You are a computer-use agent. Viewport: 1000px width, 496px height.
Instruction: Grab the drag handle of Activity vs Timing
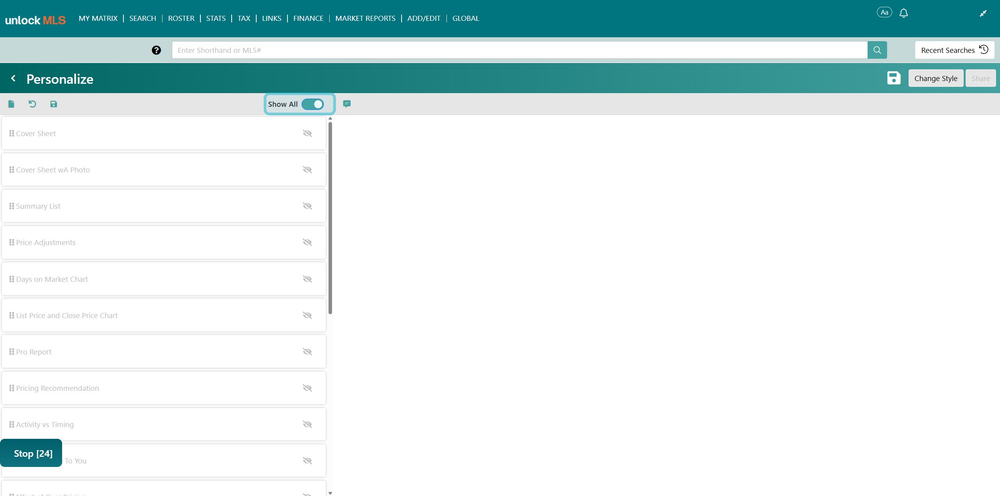[11, 424]
